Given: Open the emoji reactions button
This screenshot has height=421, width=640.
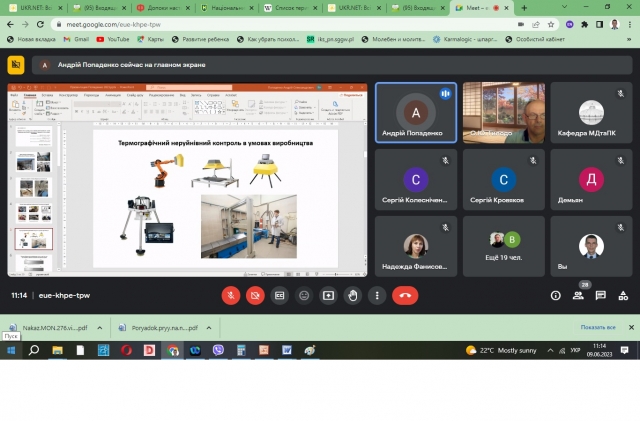Looking at the screenshot, I should coord(304,295).
